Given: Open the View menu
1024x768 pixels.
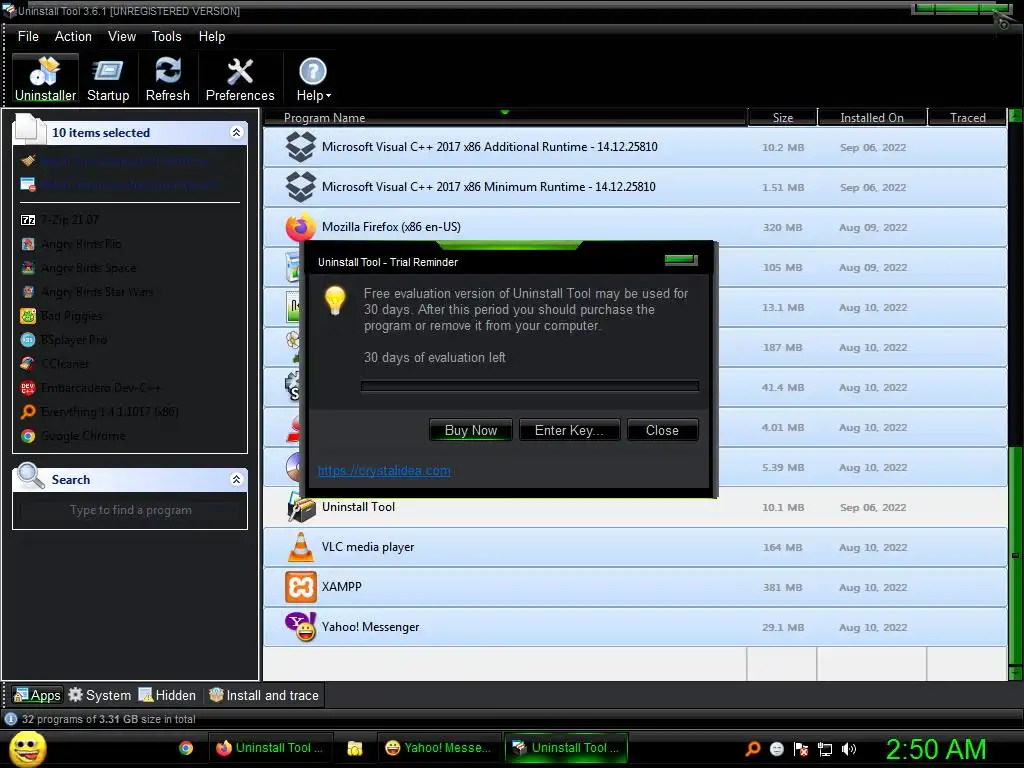Looking at the screenshot, I should pyautogui.click(x=121, y=37).
